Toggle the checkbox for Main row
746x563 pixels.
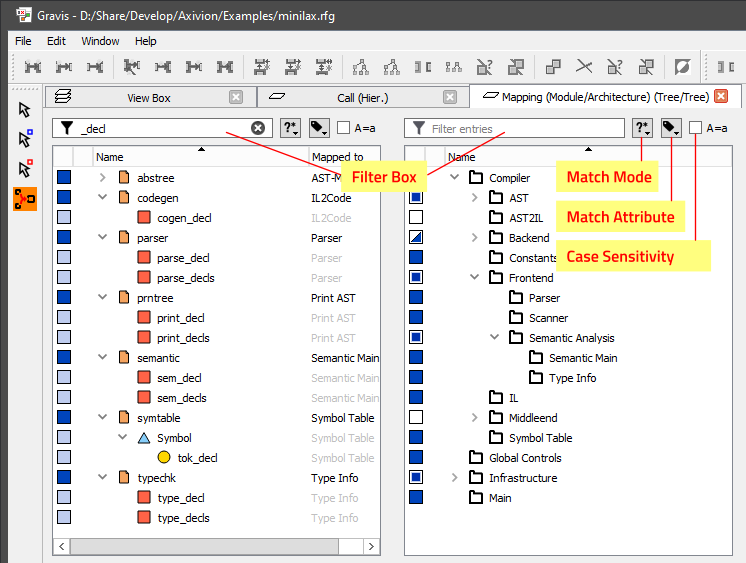416,497
